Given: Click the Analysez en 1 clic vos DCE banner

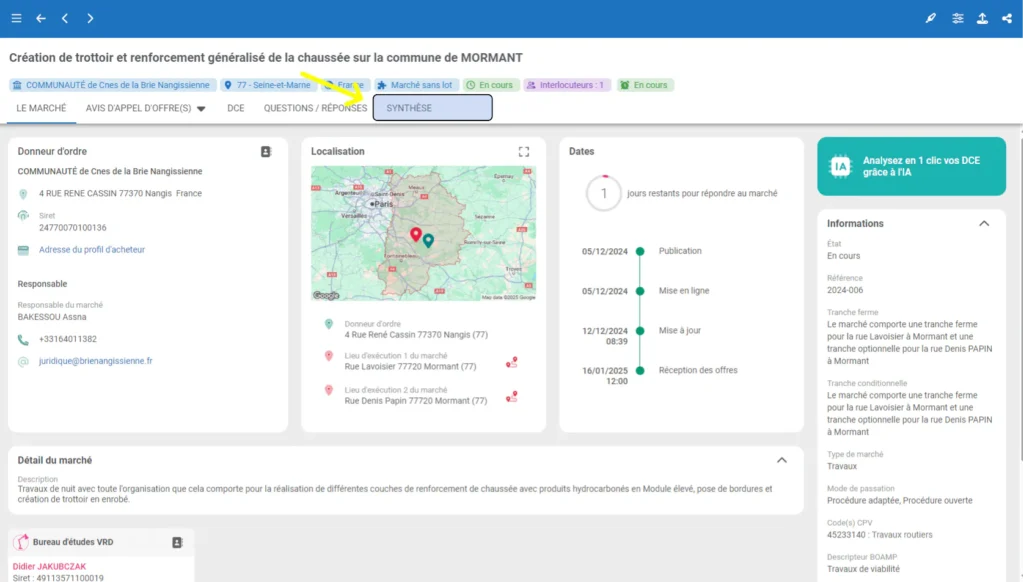Looking at the screenshot, I should [x=911, y=166].
